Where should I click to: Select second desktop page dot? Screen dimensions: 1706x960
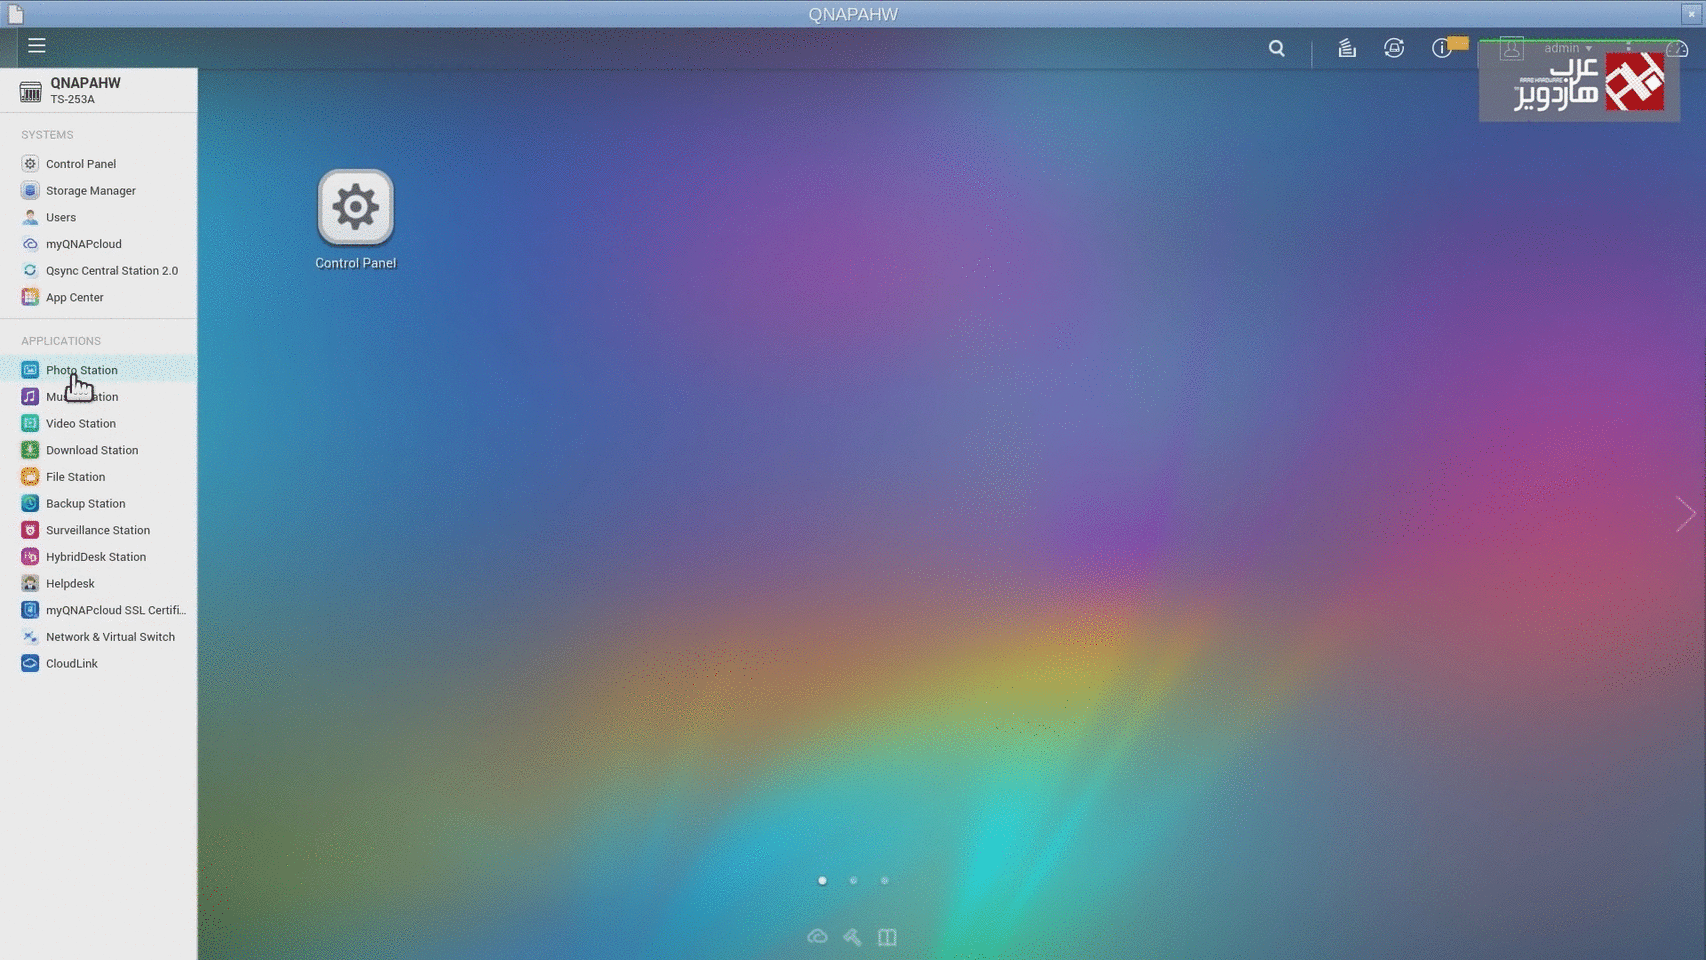tap(853, 881)
